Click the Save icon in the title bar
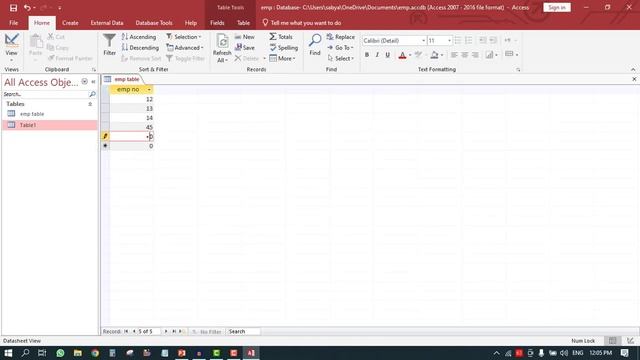This screenshot has height=360, width=640. point(13,8)
